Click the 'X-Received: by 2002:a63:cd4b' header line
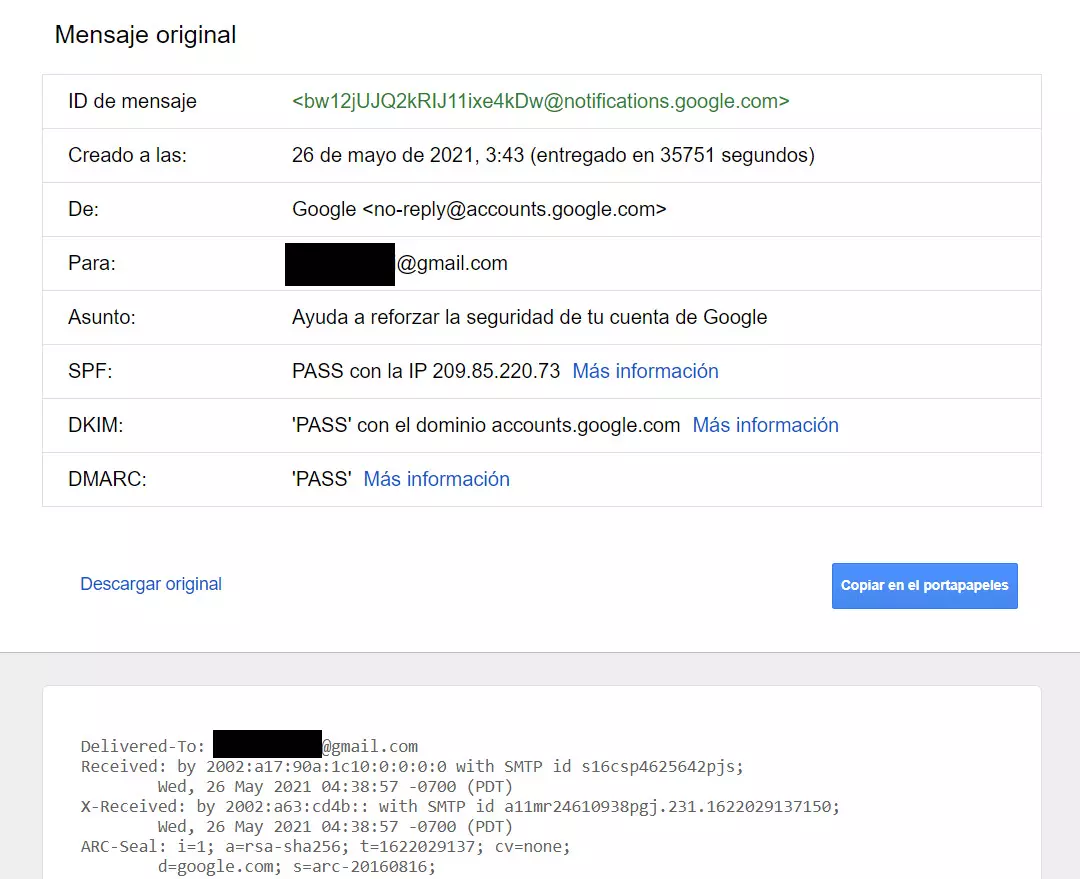This screenshot has height=879, width=1080. coord(460,806)
